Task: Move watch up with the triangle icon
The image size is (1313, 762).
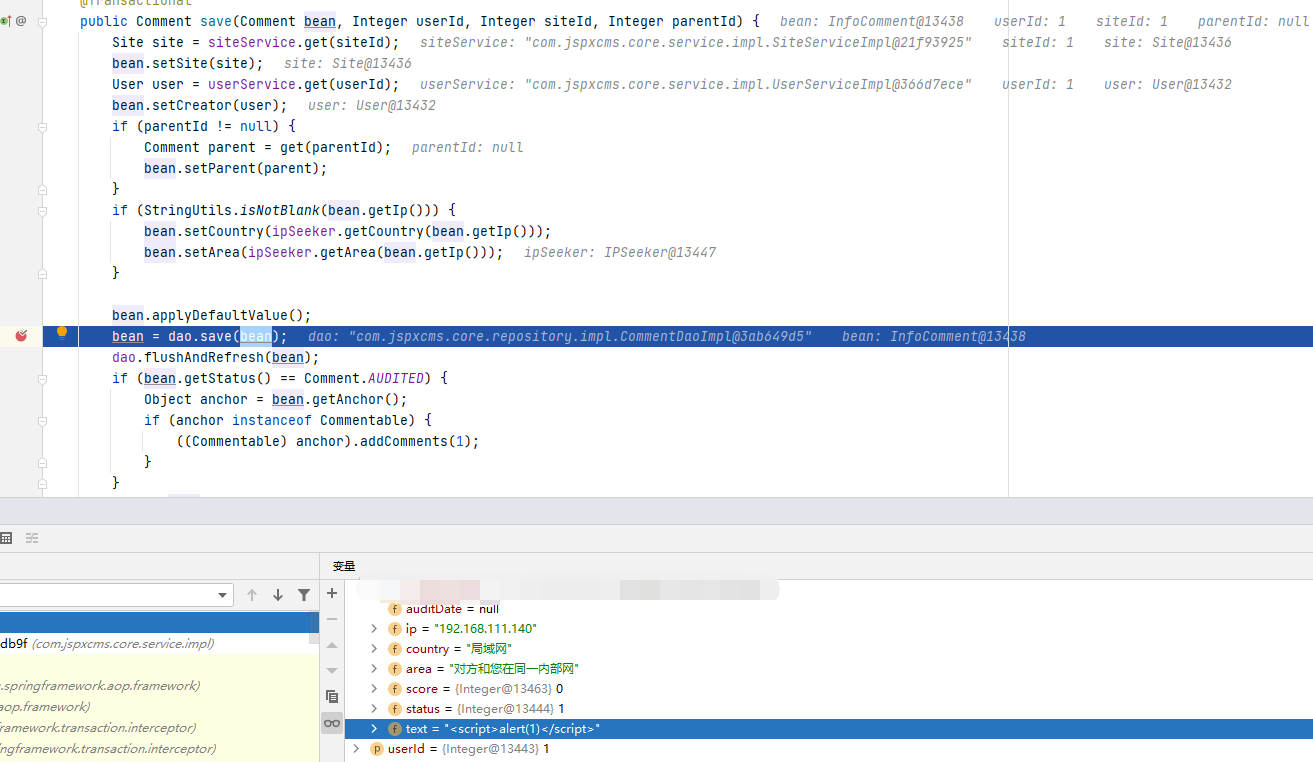Action: [x=332, y=645]
